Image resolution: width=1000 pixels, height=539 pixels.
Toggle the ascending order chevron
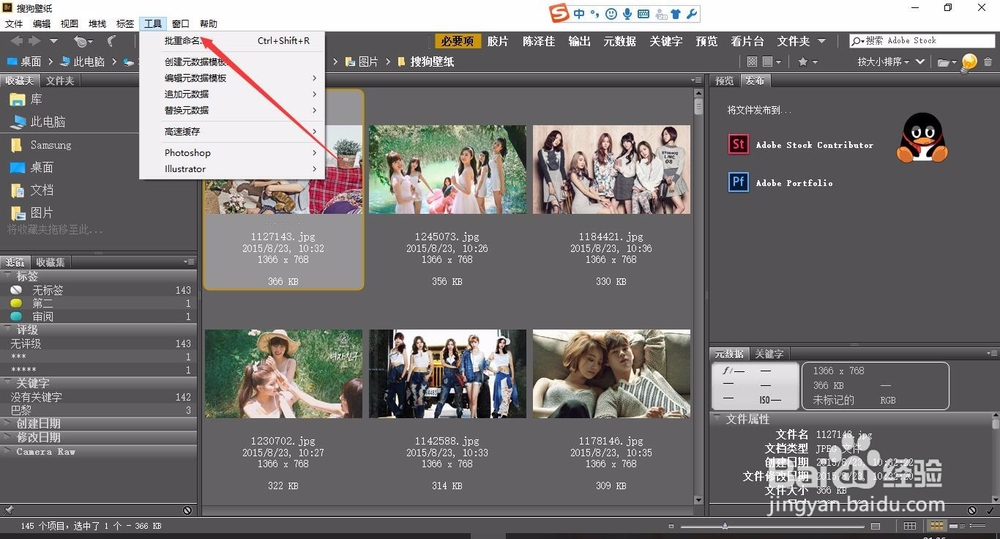920,62
